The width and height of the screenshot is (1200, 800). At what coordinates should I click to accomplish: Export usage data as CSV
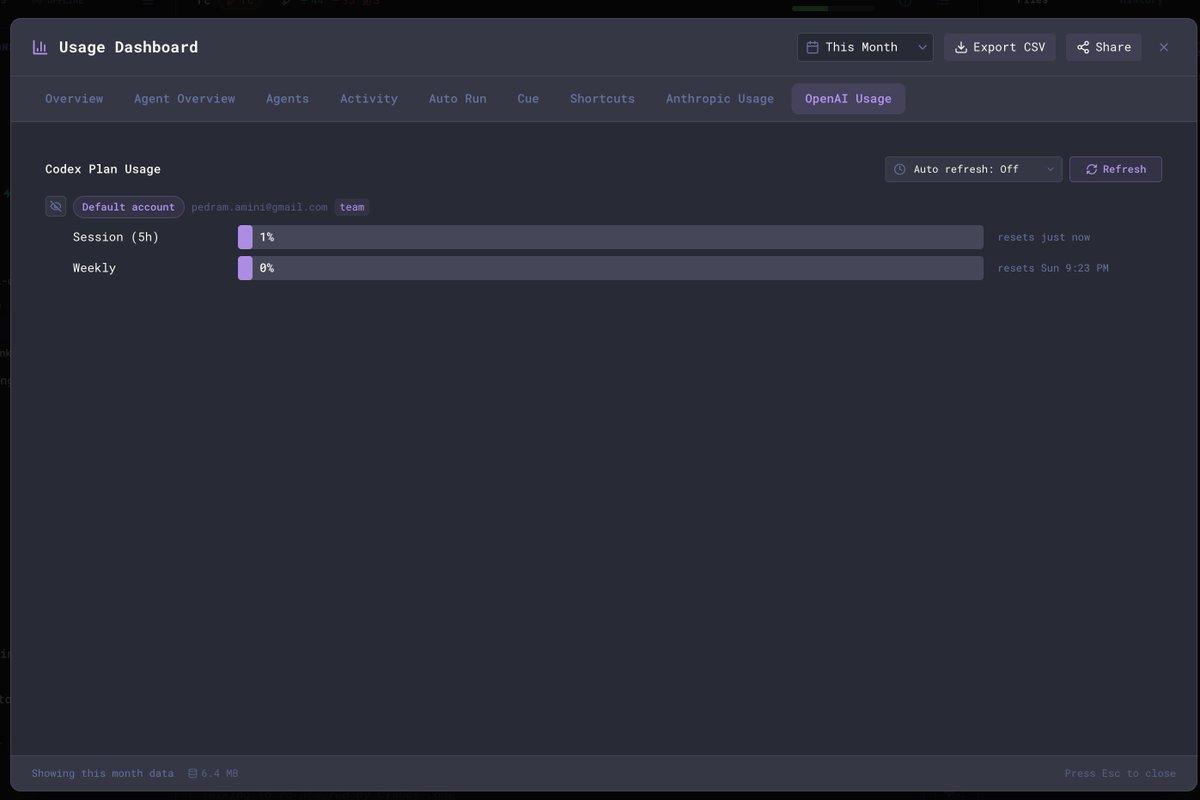click(999, 47)
